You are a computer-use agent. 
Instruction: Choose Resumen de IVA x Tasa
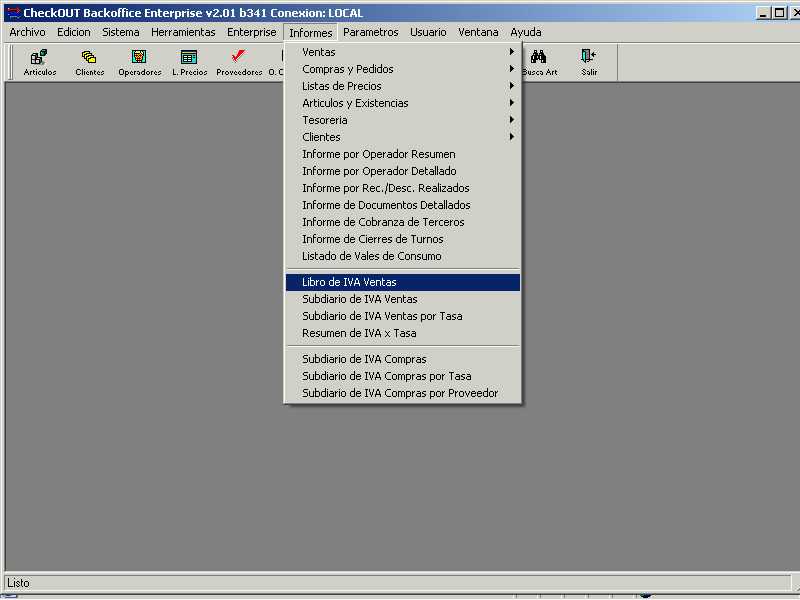coord(403,333)
